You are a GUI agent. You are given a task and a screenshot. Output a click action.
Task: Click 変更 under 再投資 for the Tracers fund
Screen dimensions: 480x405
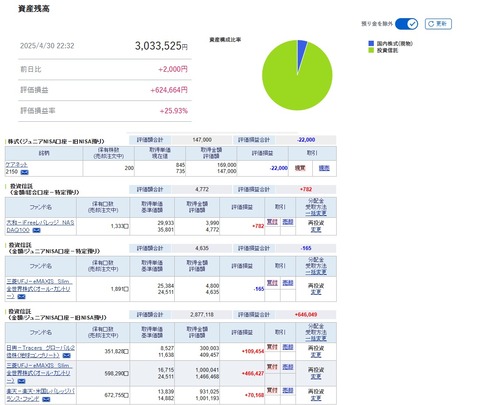(x=316, y=355)
